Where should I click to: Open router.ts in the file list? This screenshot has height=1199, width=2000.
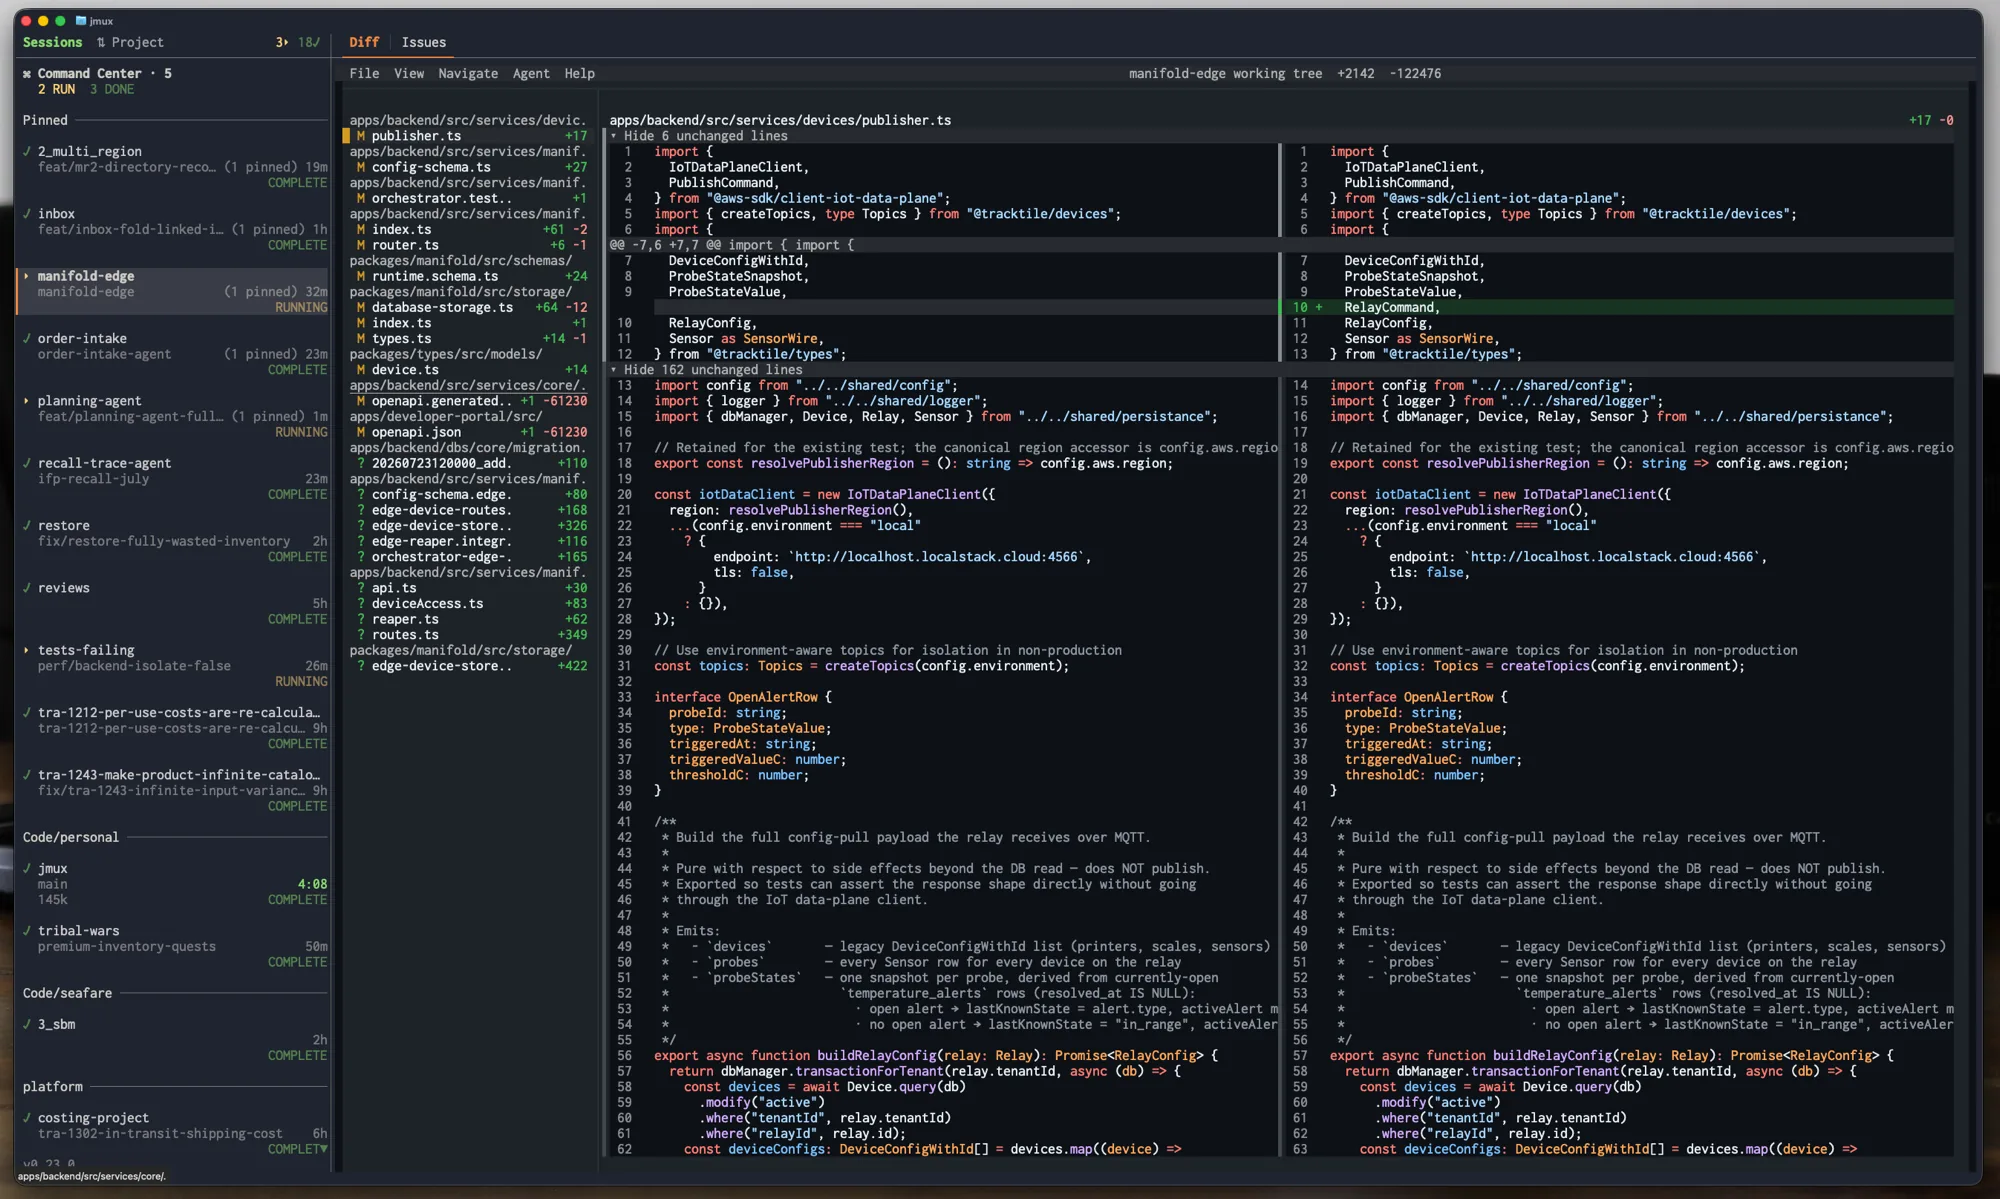pyautogui.click(x=468, y=245)
